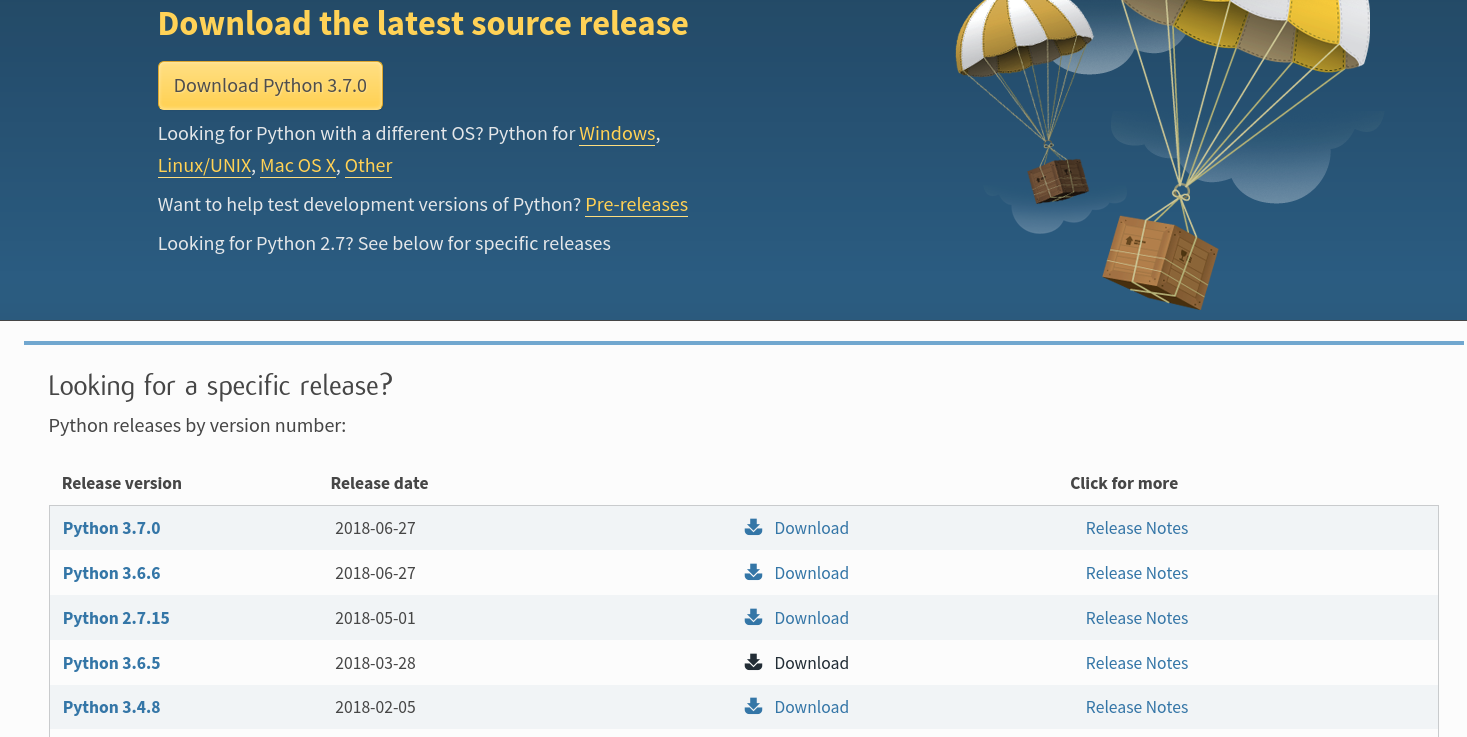Image resolution: width=1467 pixels, height=737 pixels.
Task: Click Download text link for Python 3.7.0
Action: 811,528
